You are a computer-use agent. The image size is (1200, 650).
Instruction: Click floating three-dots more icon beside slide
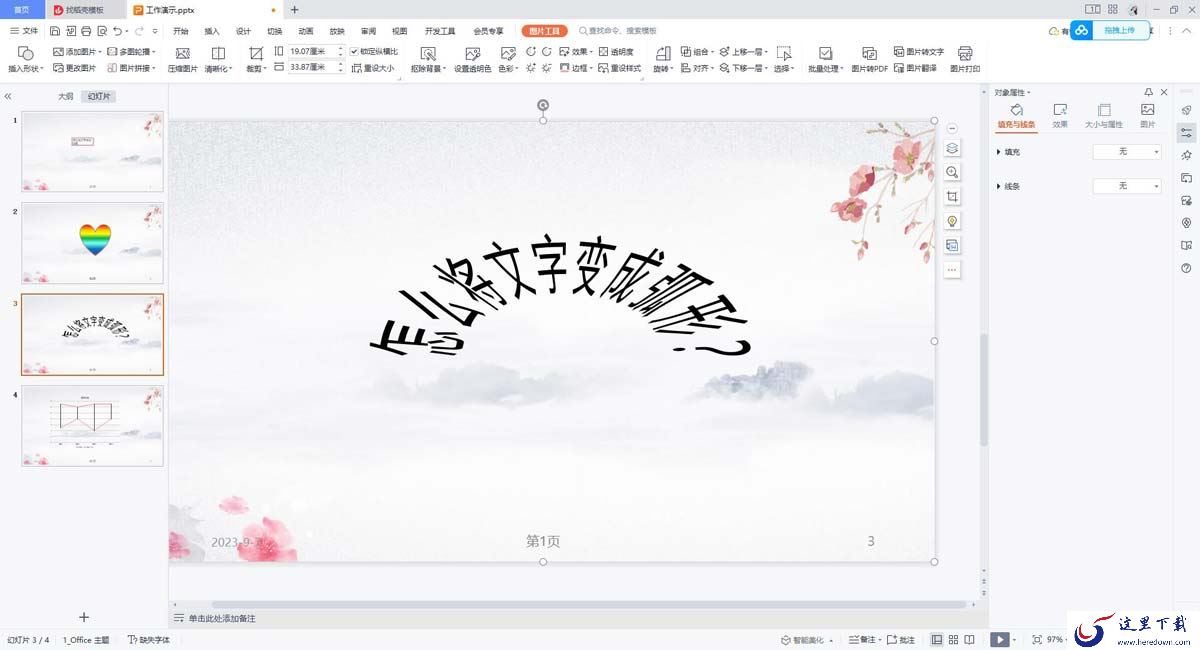952,270
